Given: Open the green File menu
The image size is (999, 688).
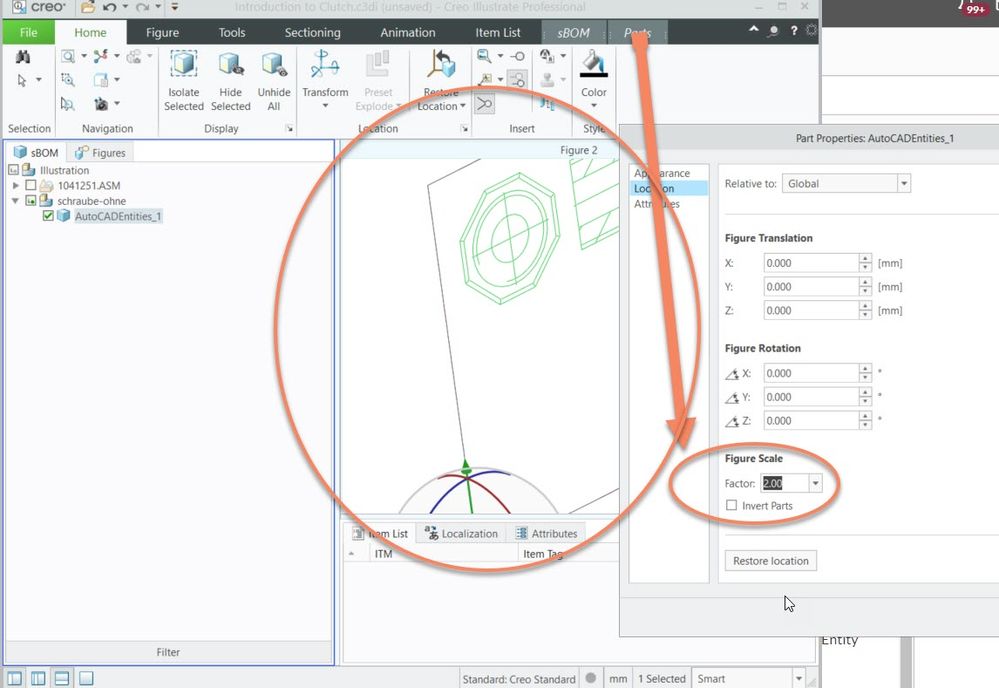Looking at the screenshot, I should [x=29, y=33].
